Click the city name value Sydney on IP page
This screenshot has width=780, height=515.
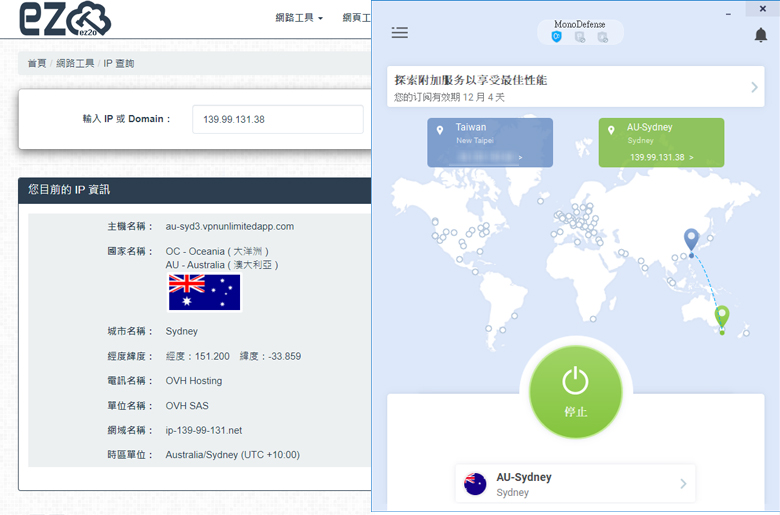point(182,331)
